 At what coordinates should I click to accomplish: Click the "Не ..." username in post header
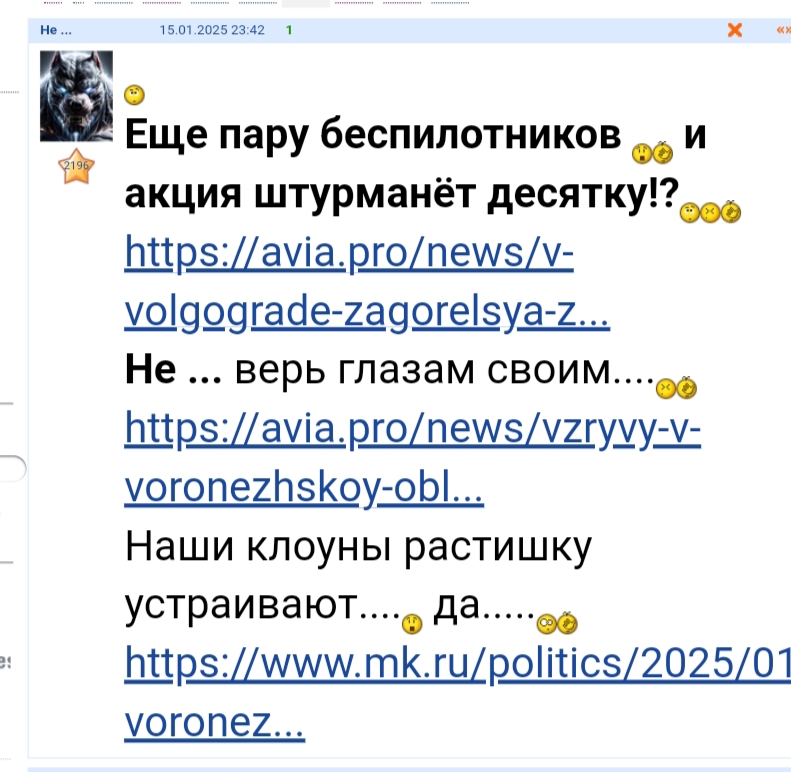pyautogui.click(x=56, y=30)
